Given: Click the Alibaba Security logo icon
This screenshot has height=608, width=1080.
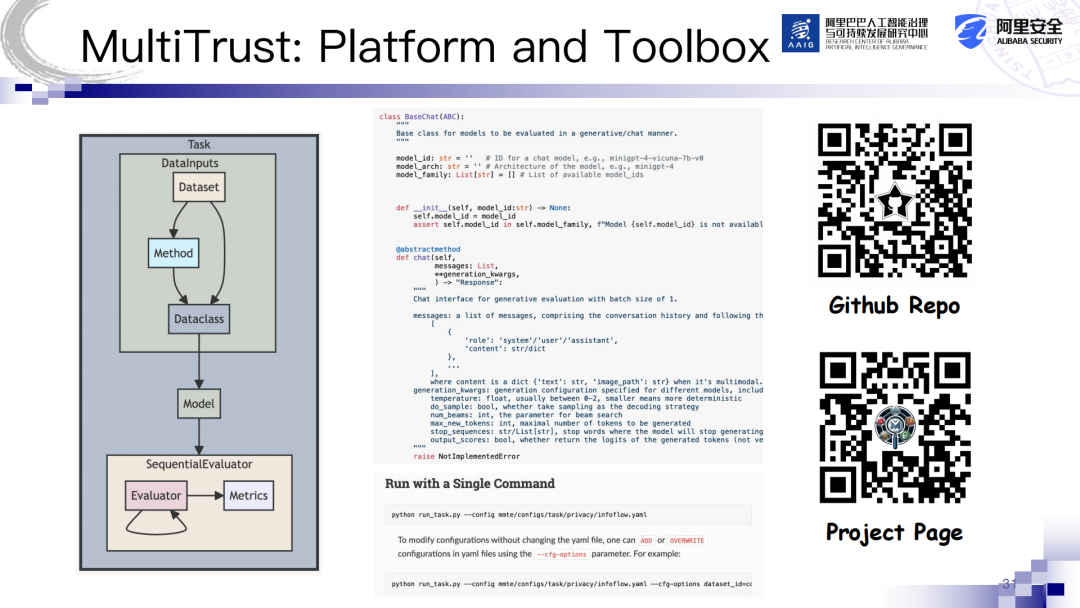Looking at the screenshot, I should (x=971, y=32).
